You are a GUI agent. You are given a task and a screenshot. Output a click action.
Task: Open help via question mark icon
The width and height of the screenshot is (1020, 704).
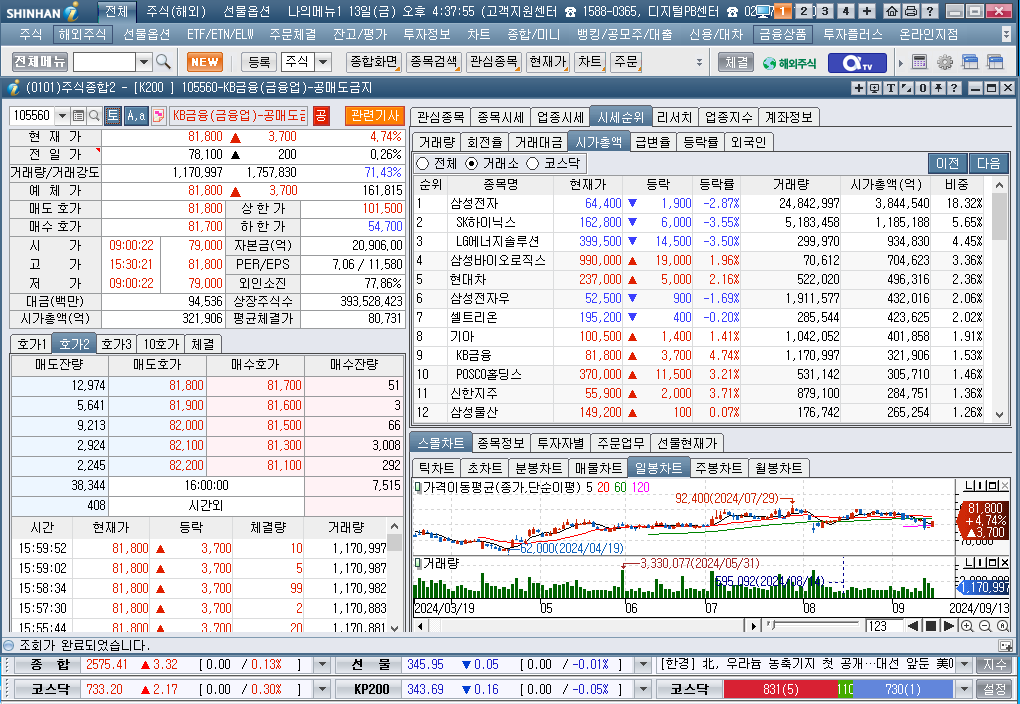[x=930, y=11]
